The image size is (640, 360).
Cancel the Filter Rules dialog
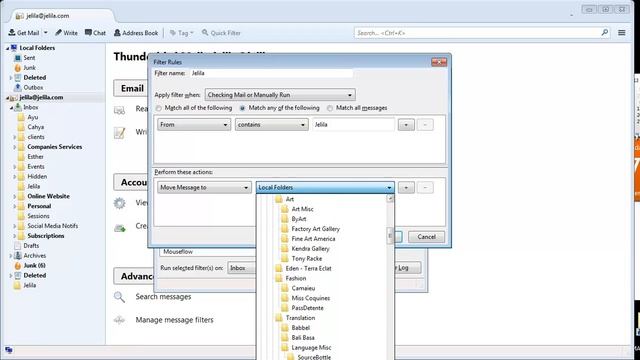point(427,237)
